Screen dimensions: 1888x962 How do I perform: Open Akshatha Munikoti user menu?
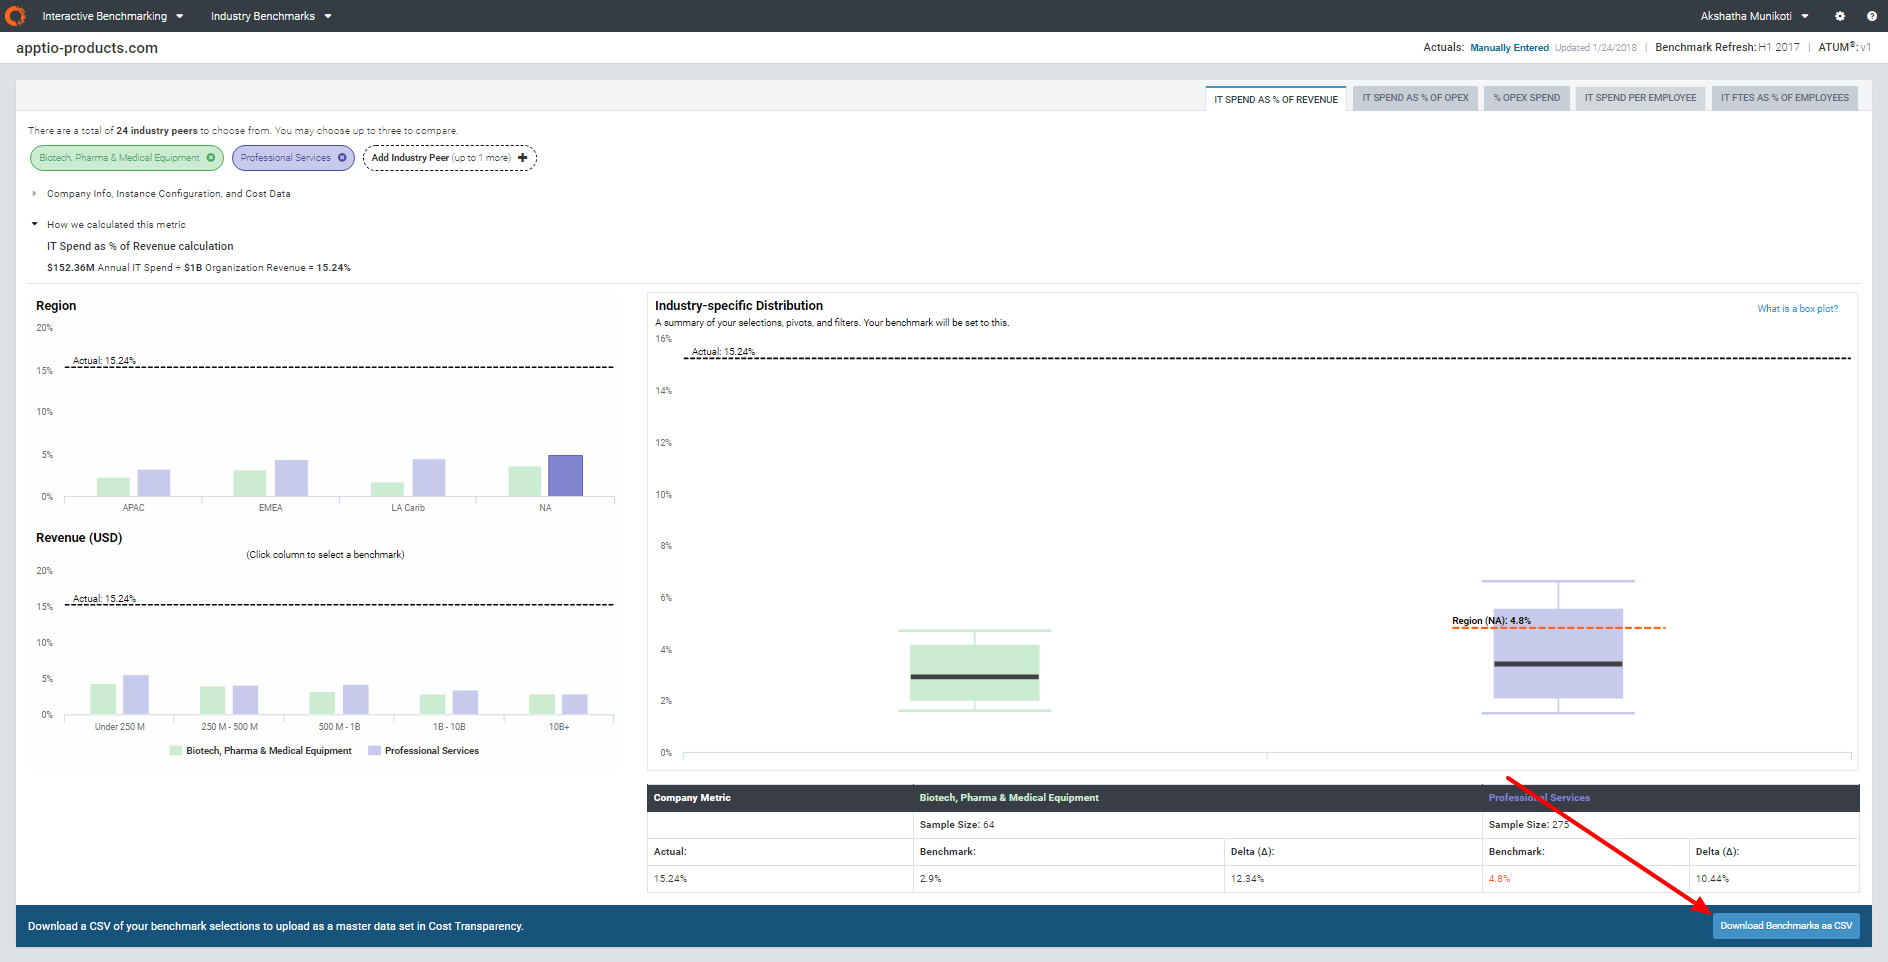pyautogui.click(x=1755, y=16)
